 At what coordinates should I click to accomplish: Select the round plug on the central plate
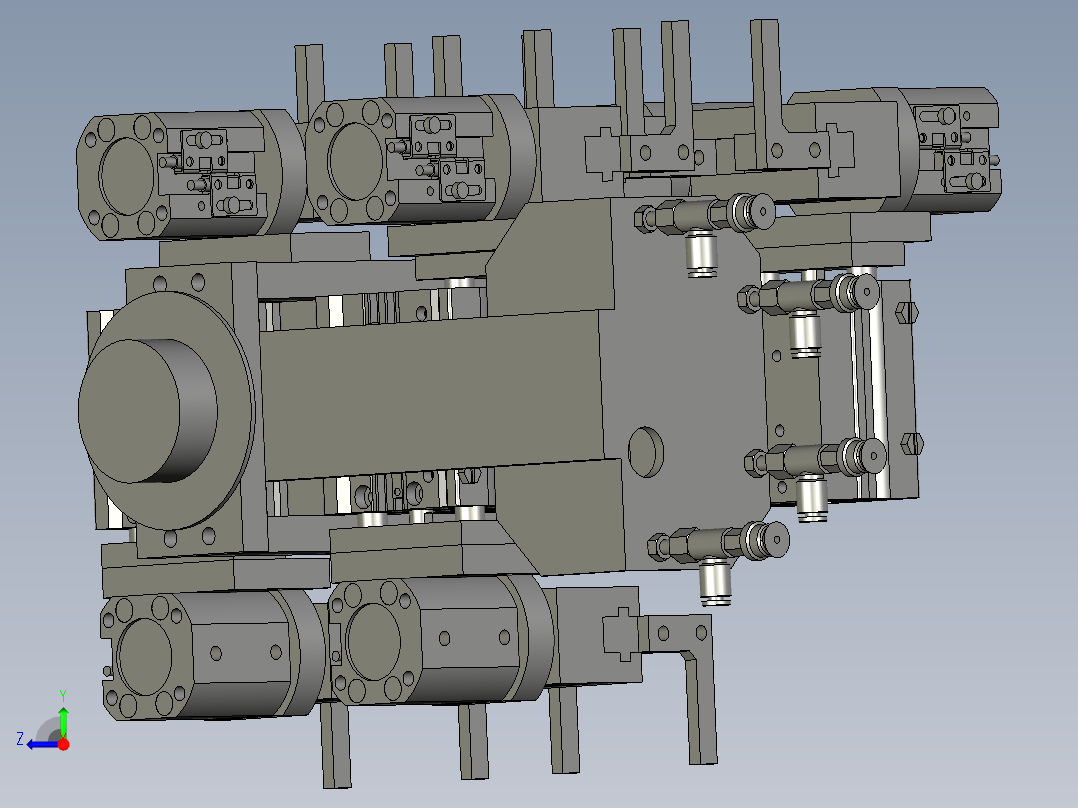click(646, 452)
